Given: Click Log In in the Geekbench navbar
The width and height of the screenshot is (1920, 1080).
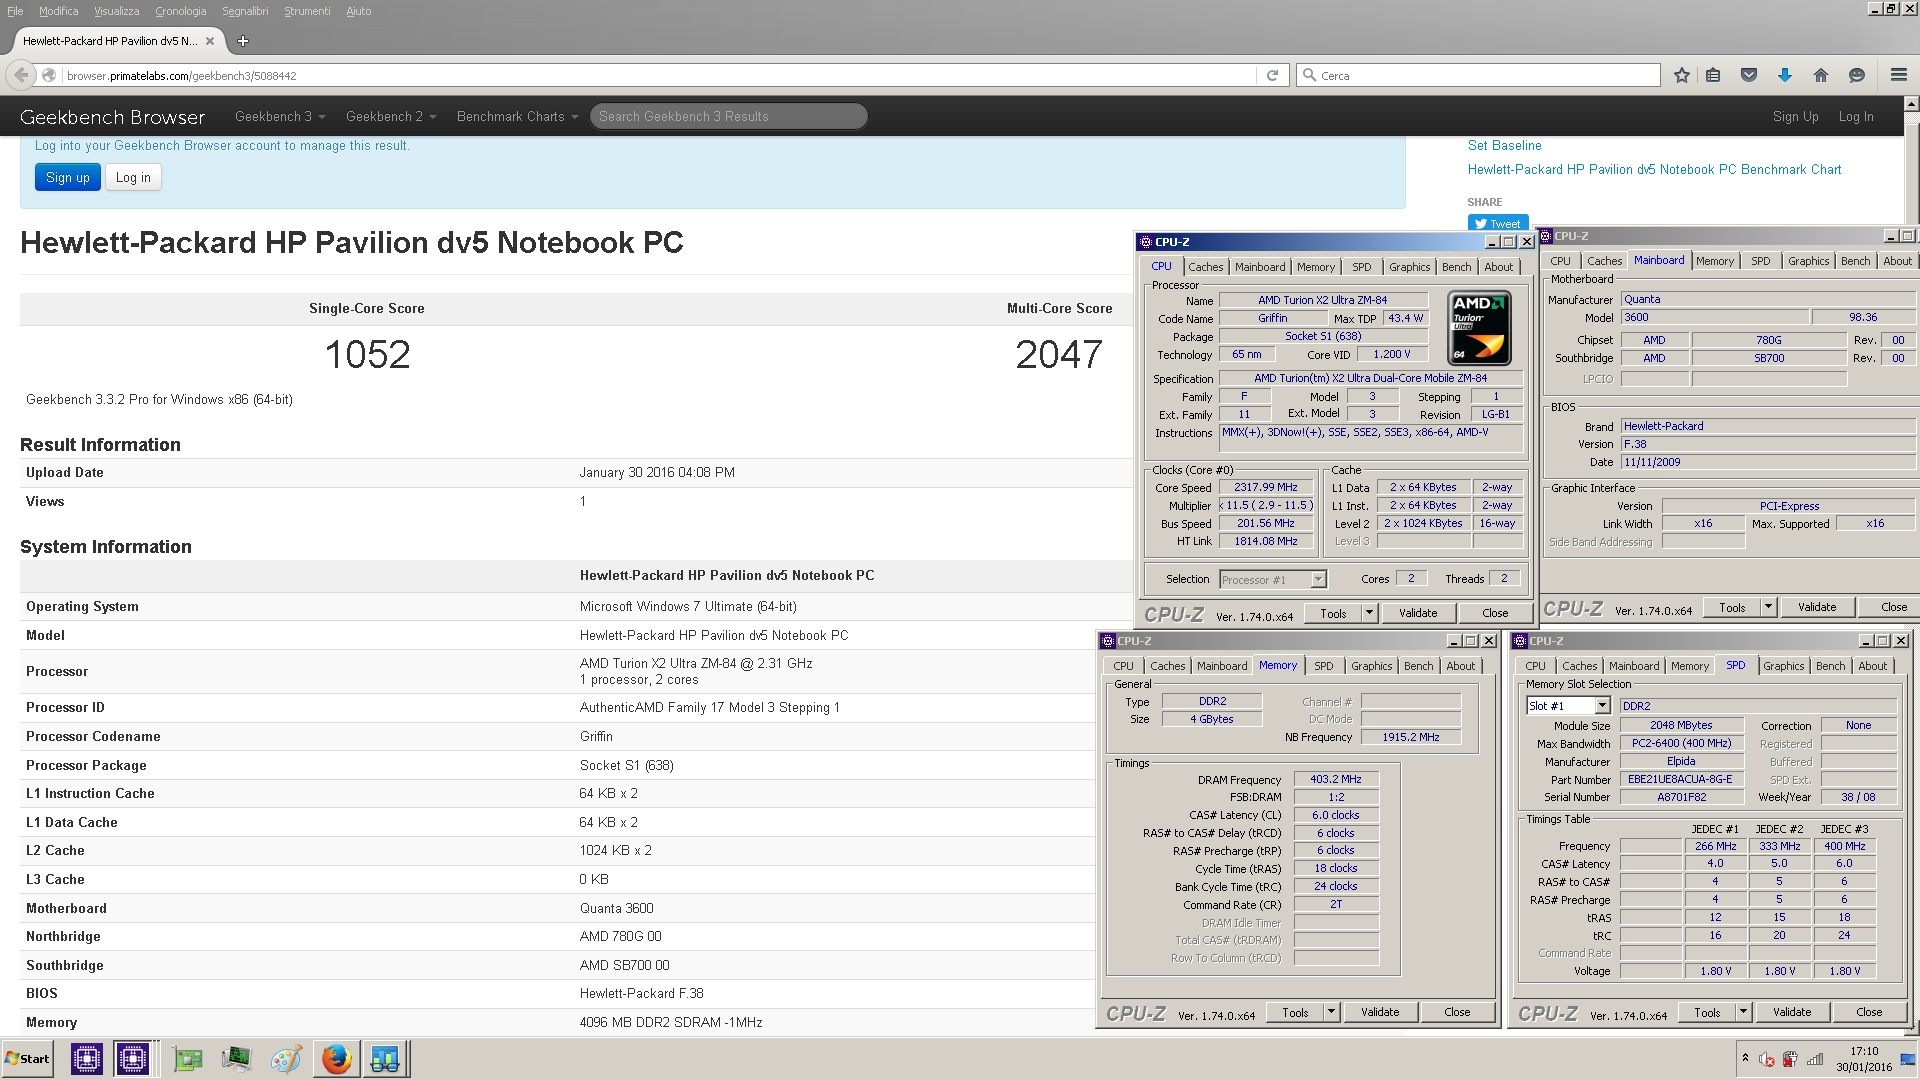Looking at the screenshot, I should [1856, 116].
